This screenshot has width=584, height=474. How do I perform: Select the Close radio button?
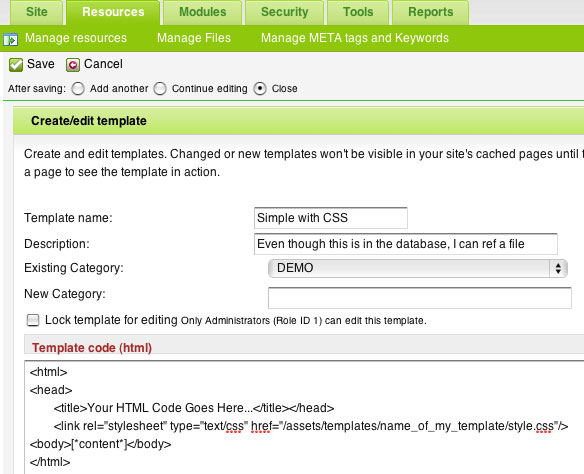tap(260, 89)
